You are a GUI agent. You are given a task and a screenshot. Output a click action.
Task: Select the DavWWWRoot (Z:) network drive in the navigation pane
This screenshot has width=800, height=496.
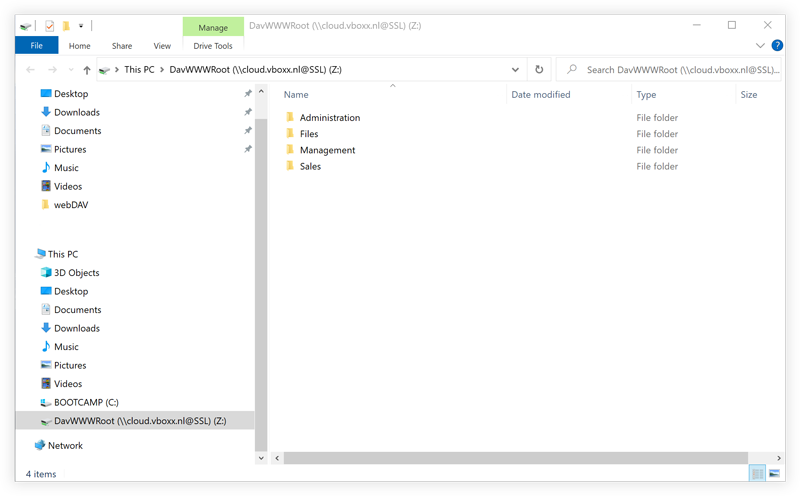tap(135, 420)
